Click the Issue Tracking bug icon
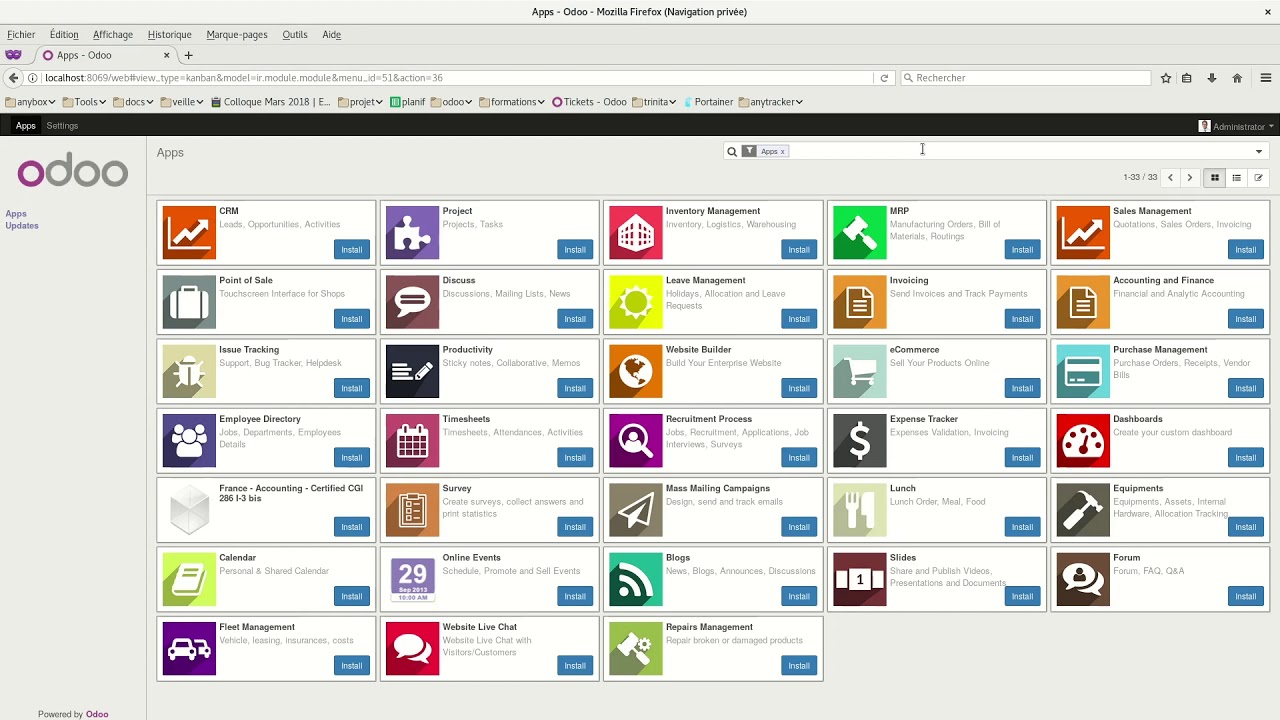This screenshot has width=1280, height=720. point(189,371)
